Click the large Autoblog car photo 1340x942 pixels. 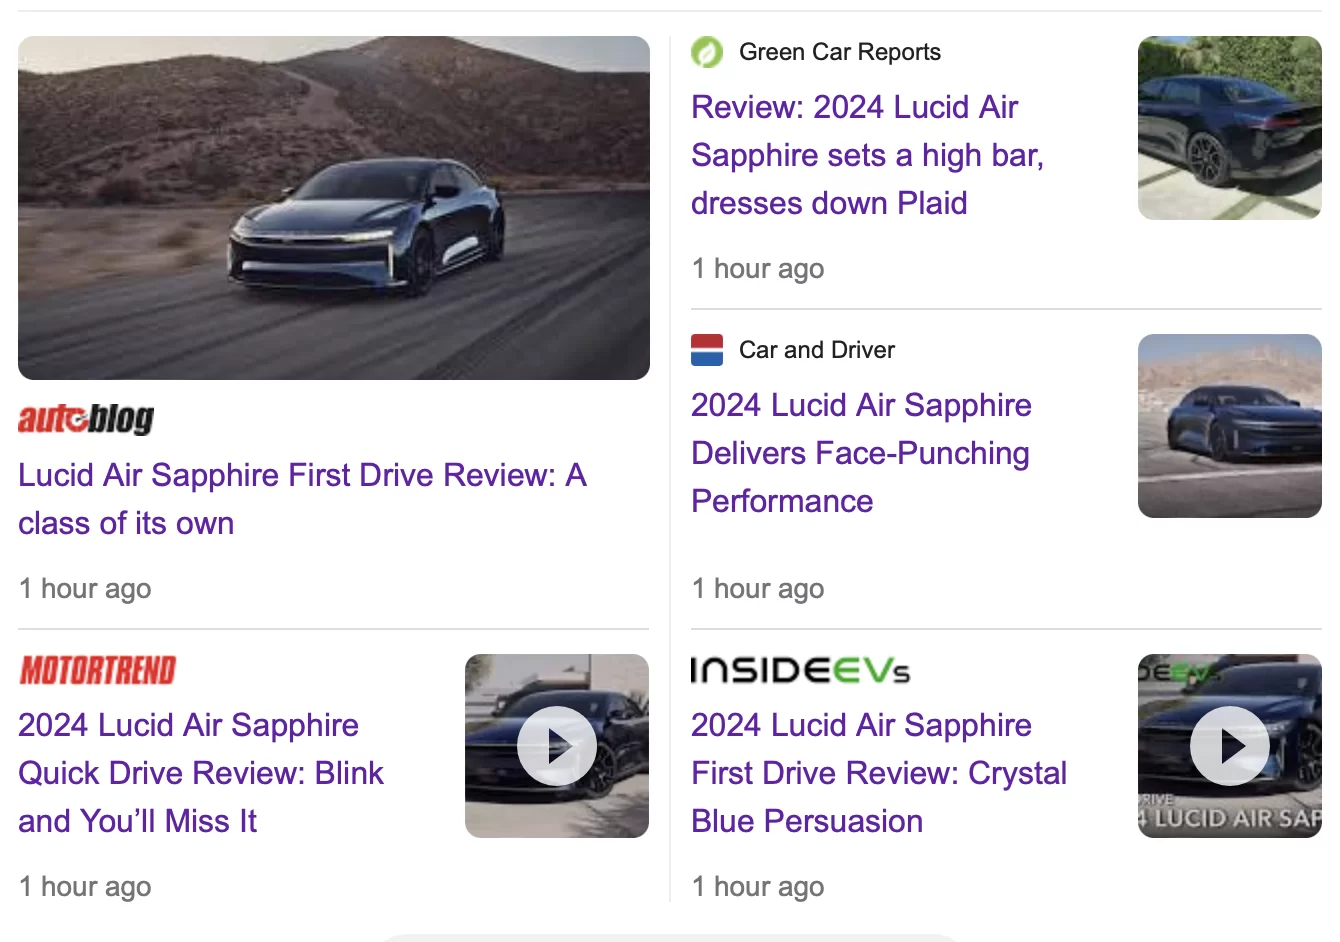[x=334, y=208]
